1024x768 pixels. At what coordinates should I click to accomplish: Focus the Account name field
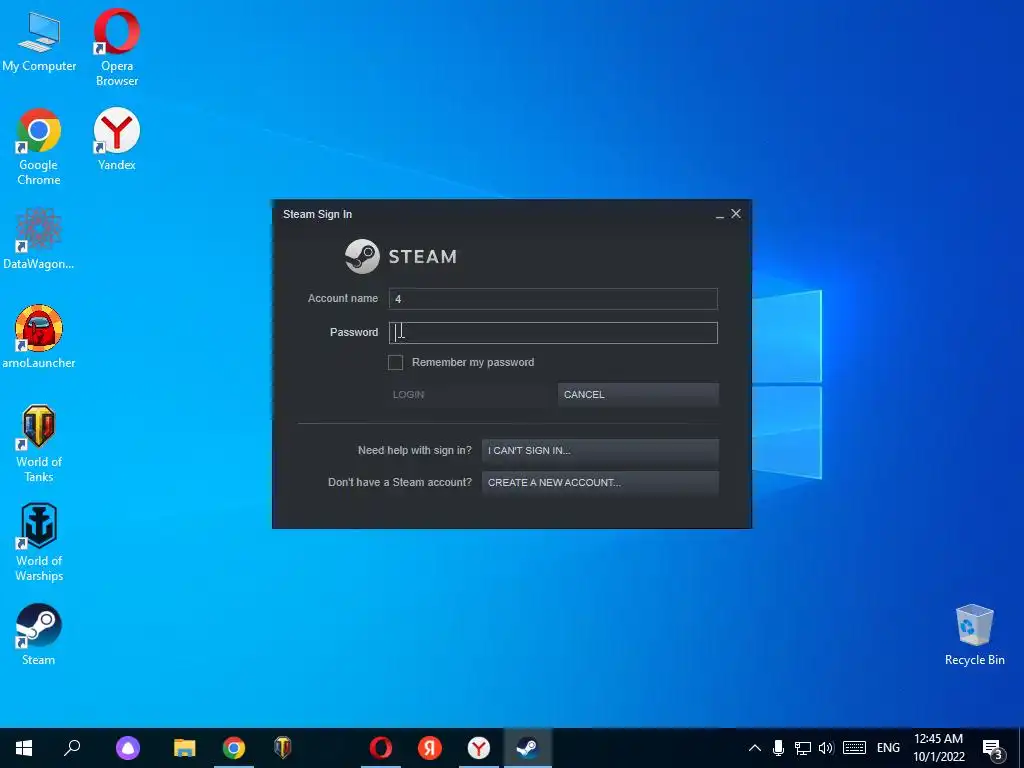click(553, 299)
